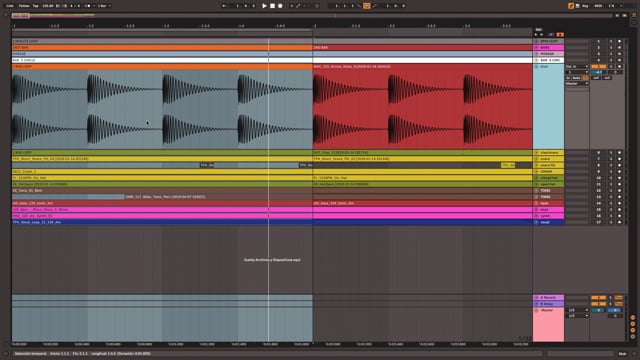Toggle the Punch-In switch left of Loop
This screenshot has width=640, height=360.
(360, 6)
